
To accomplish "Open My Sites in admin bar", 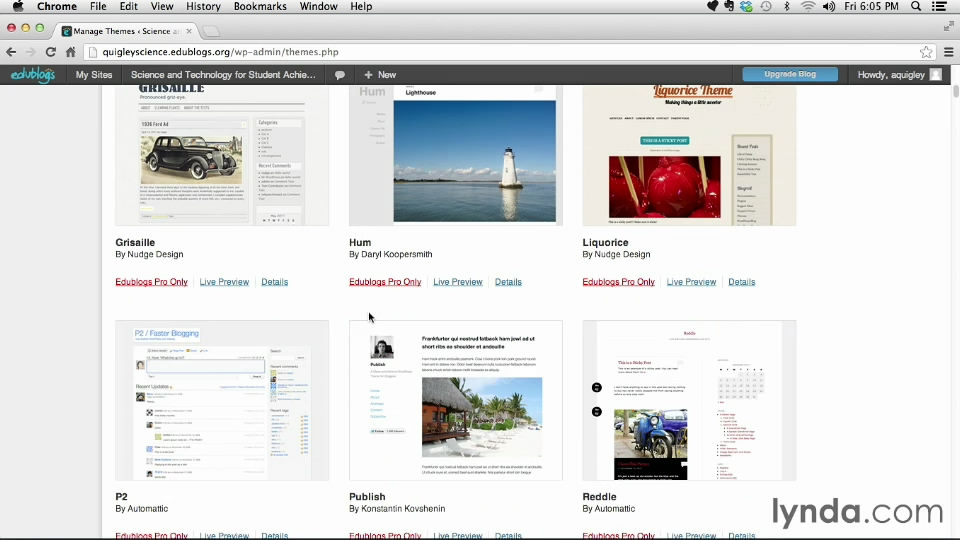I will [x=94, y=75].
